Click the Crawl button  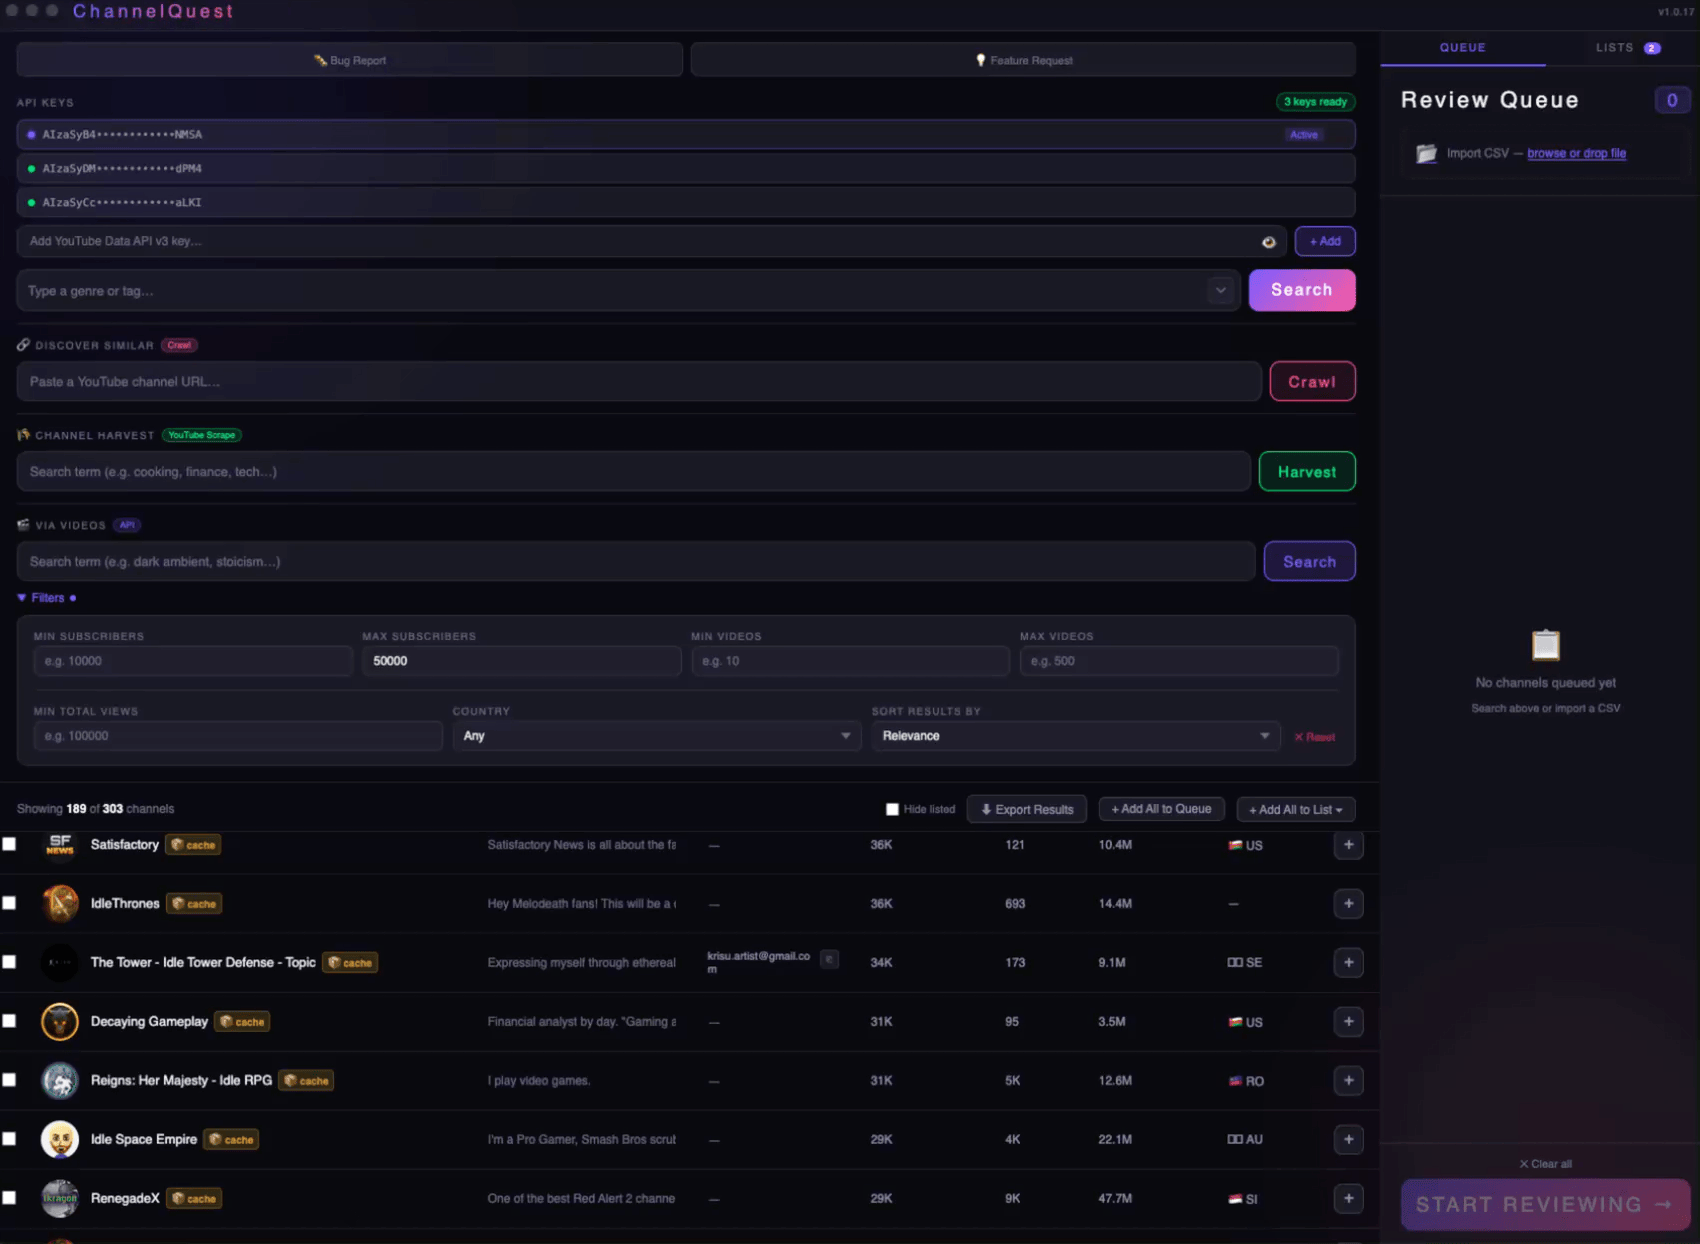1312,382
